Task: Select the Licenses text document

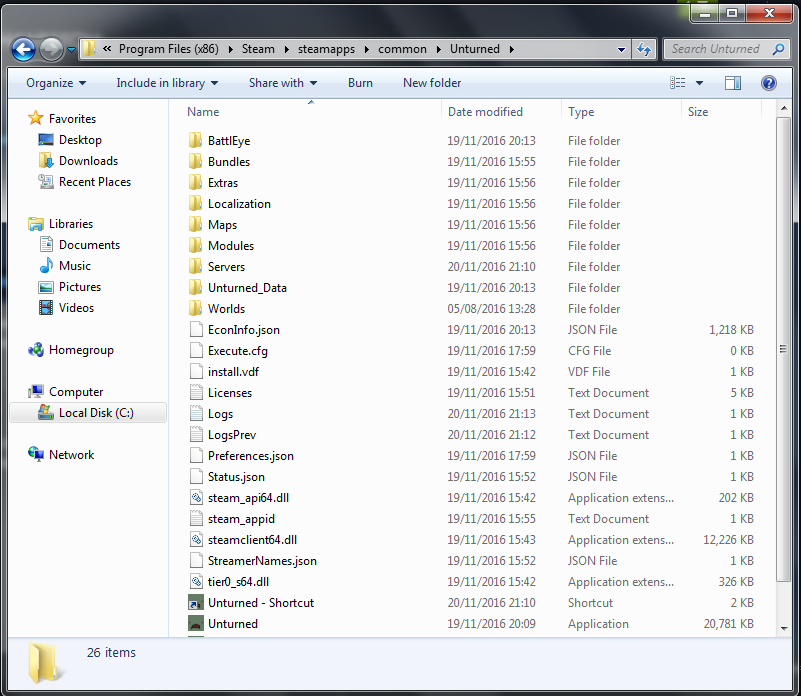Action: click(x=229, y=392)
